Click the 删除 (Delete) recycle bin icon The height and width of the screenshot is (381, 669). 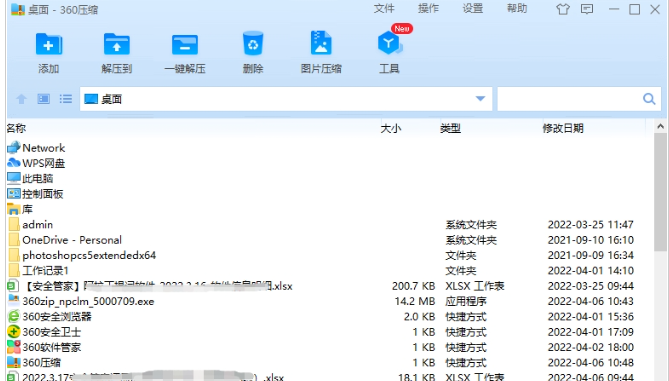253,44
